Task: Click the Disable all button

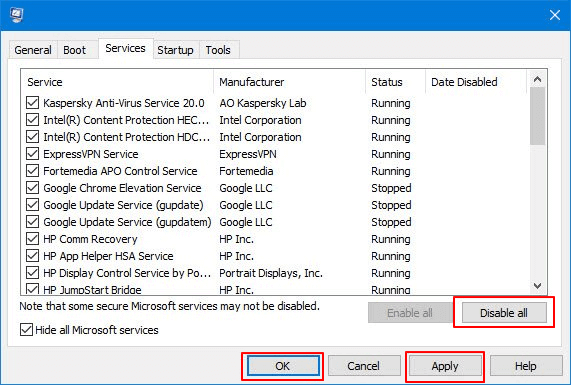Action: click(x=504, y=313)
